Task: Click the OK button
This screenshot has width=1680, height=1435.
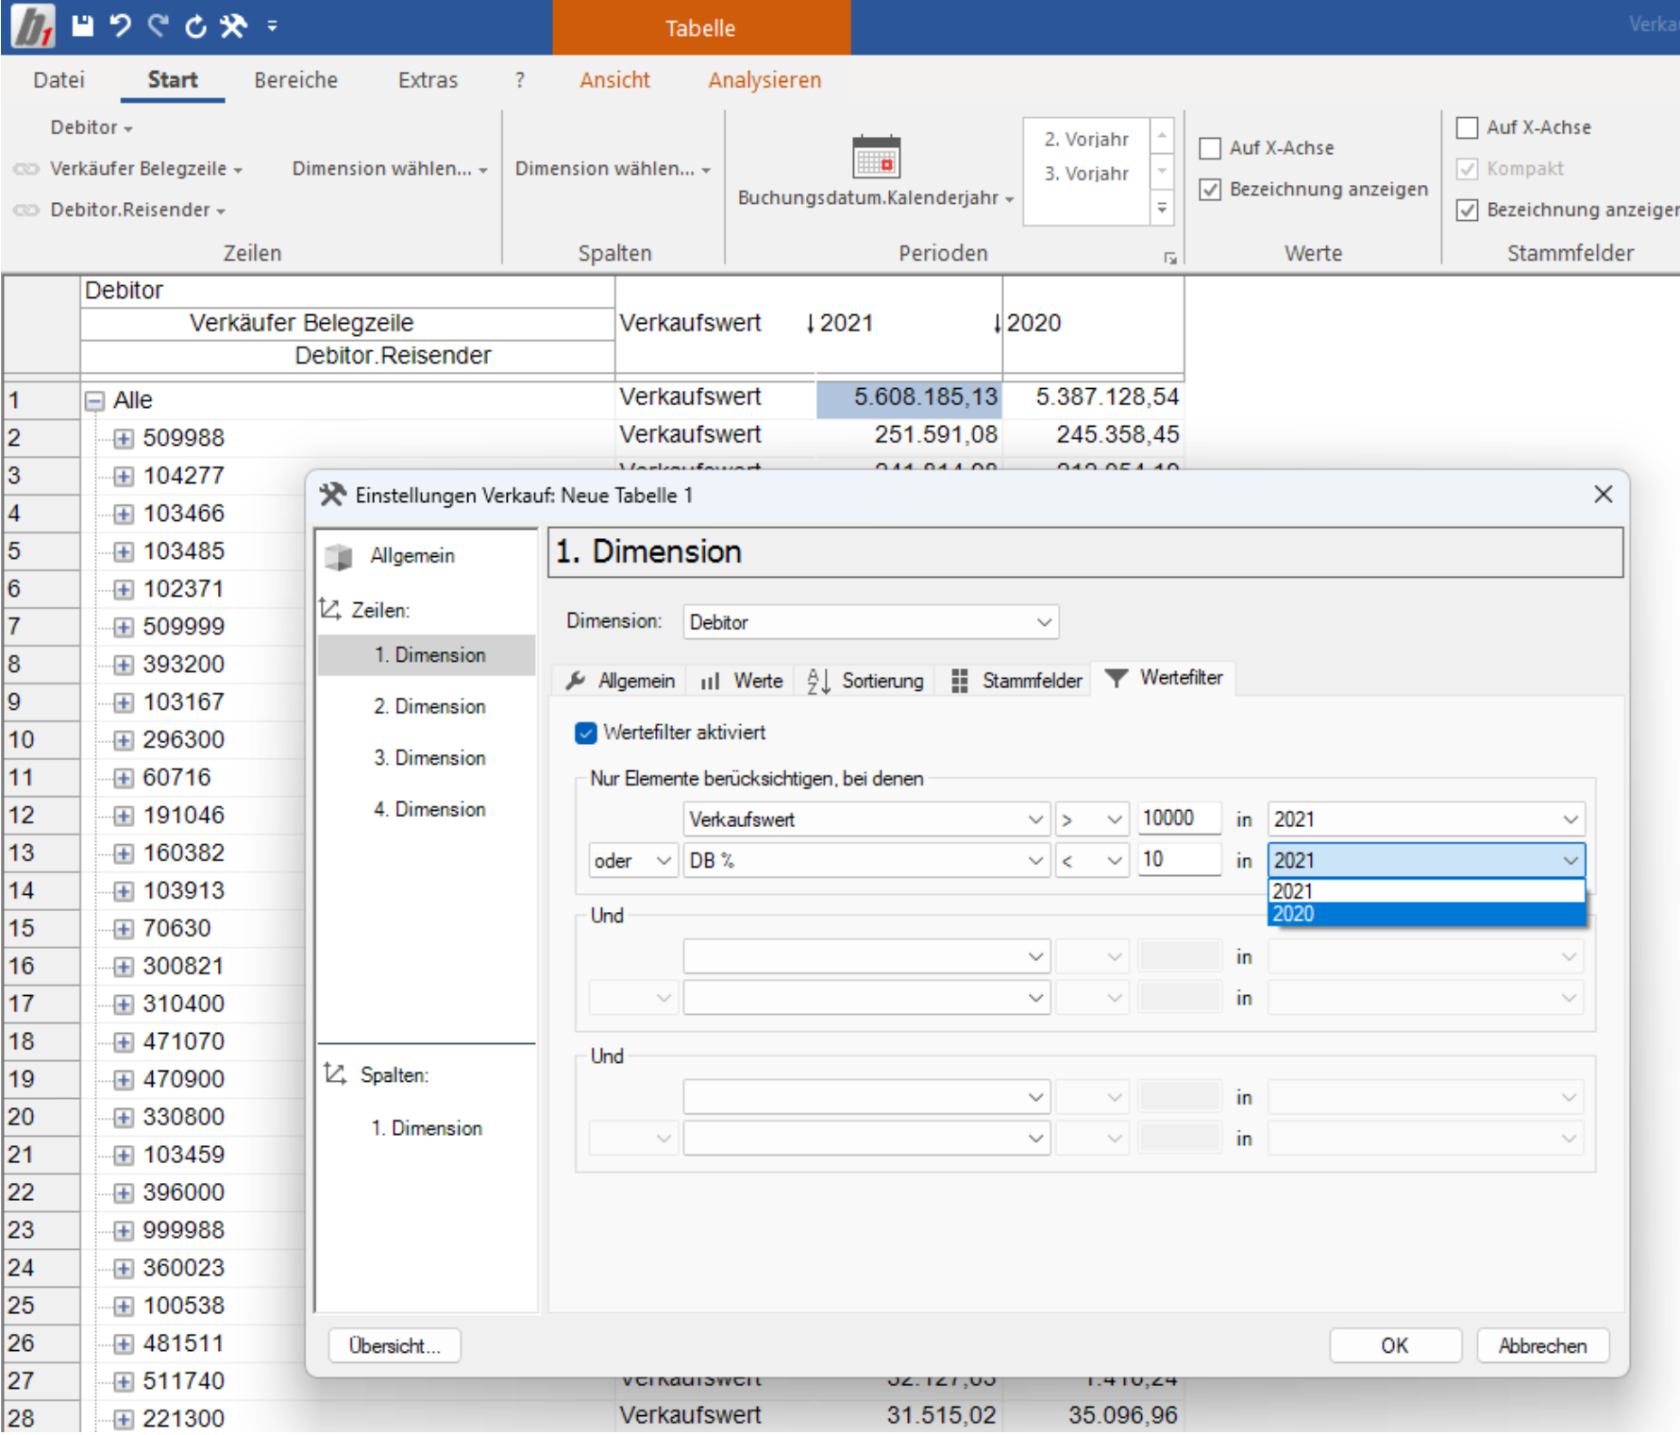Action: tap(1395, 1346)
